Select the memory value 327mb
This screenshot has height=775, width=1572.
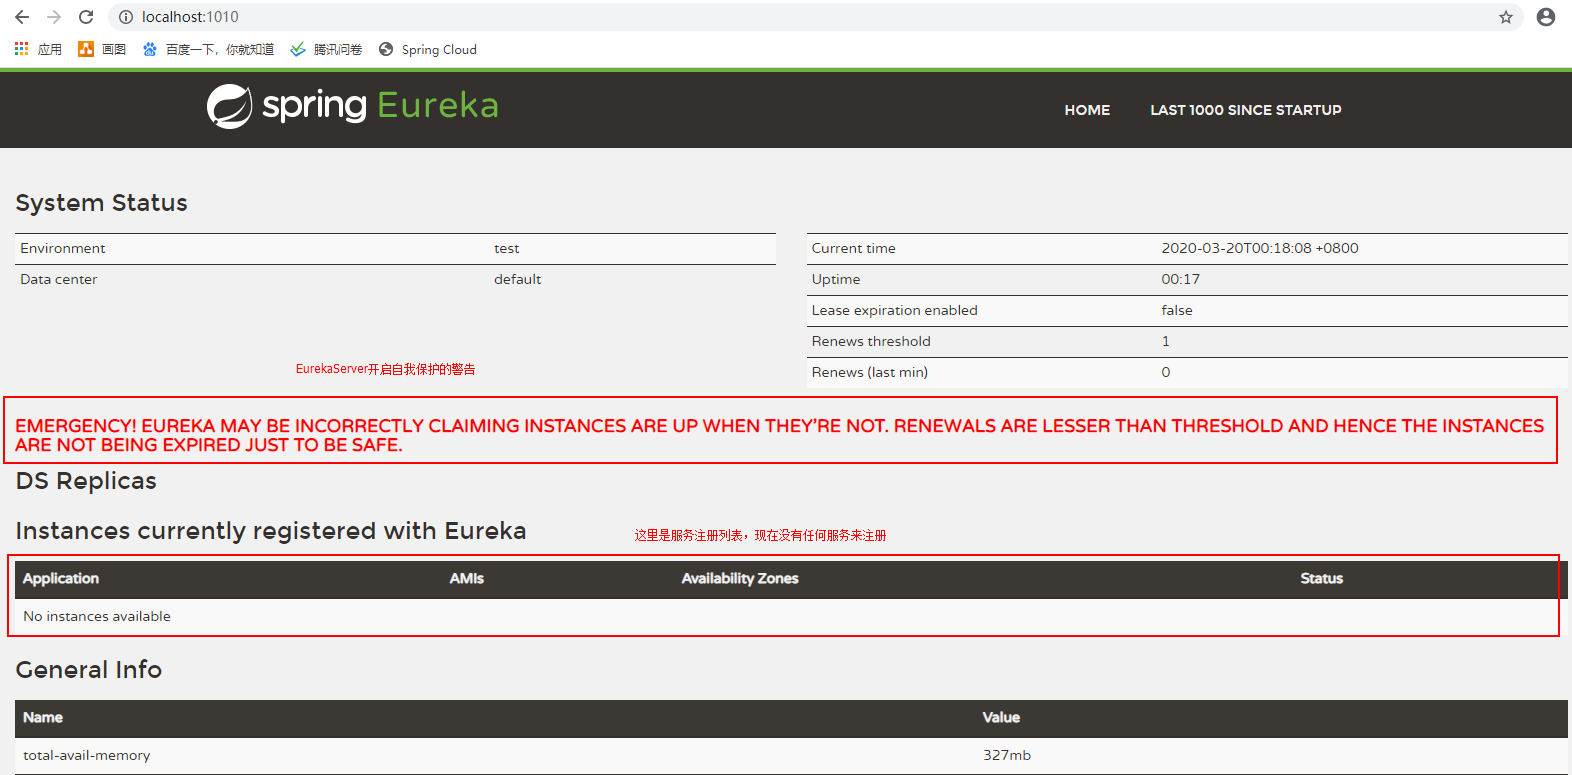tap(1007, 755)
